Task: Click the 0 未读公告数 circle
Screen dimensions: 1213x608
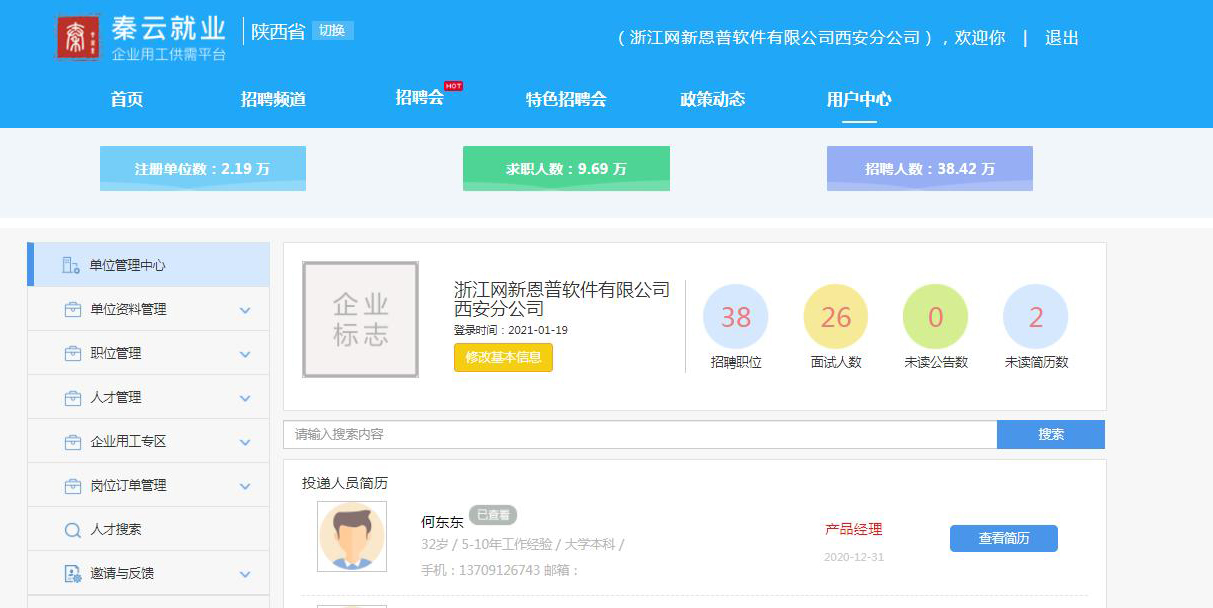Action: 936,317
